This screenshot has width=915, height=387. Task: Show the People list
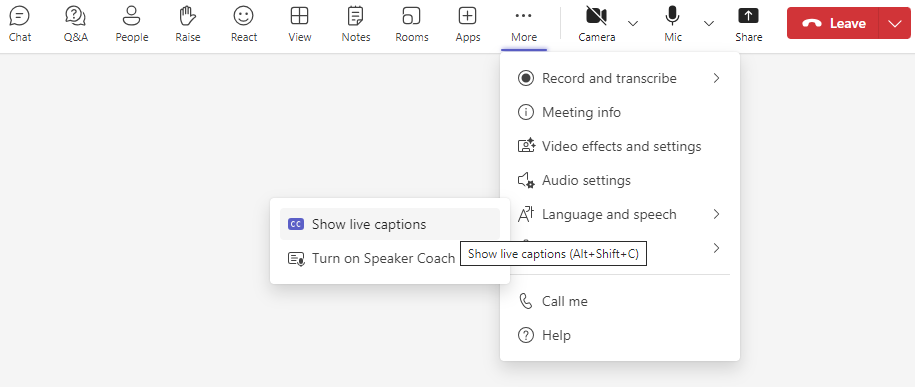point(132,24)
